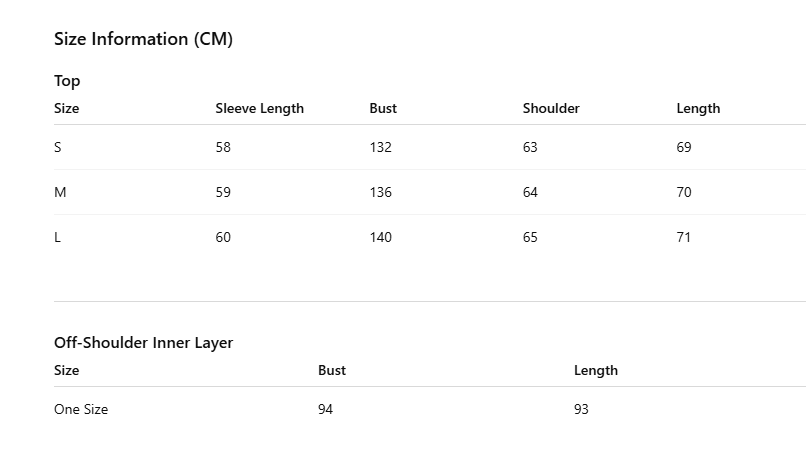Click the Sleeve Length column header
This screenshot has height=463, width=806.
(260, 109)
